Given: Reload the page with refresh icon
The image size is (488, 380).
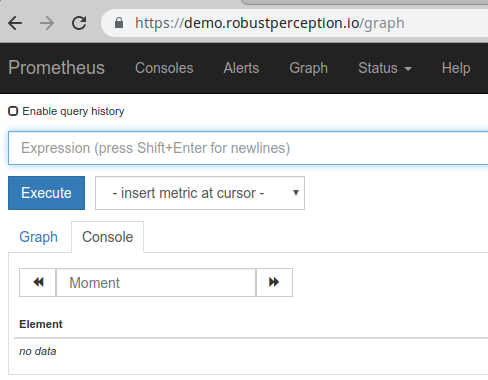Looking at the screenshot, I should click(79, 23).
